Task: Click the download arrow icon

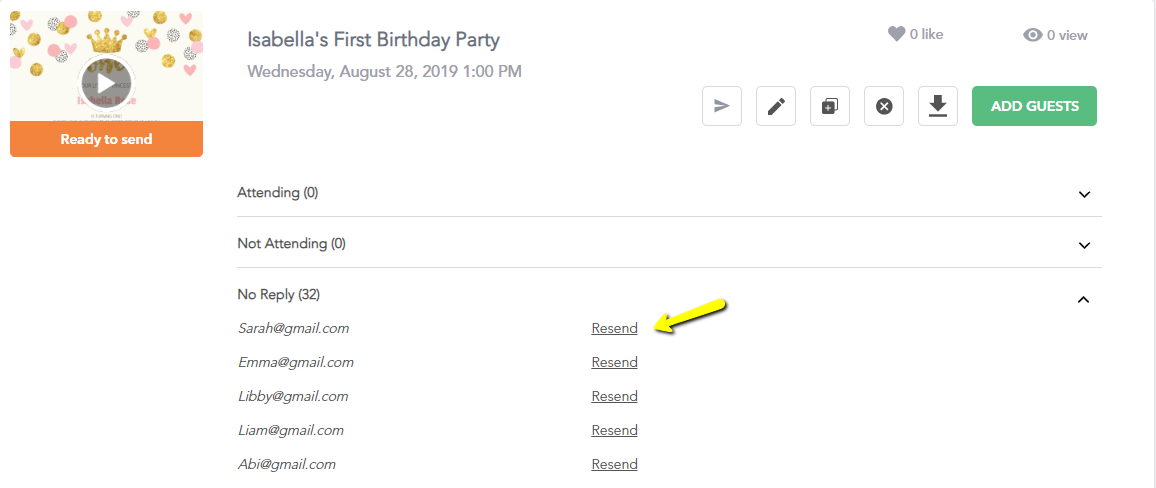Action: [937, 106]
